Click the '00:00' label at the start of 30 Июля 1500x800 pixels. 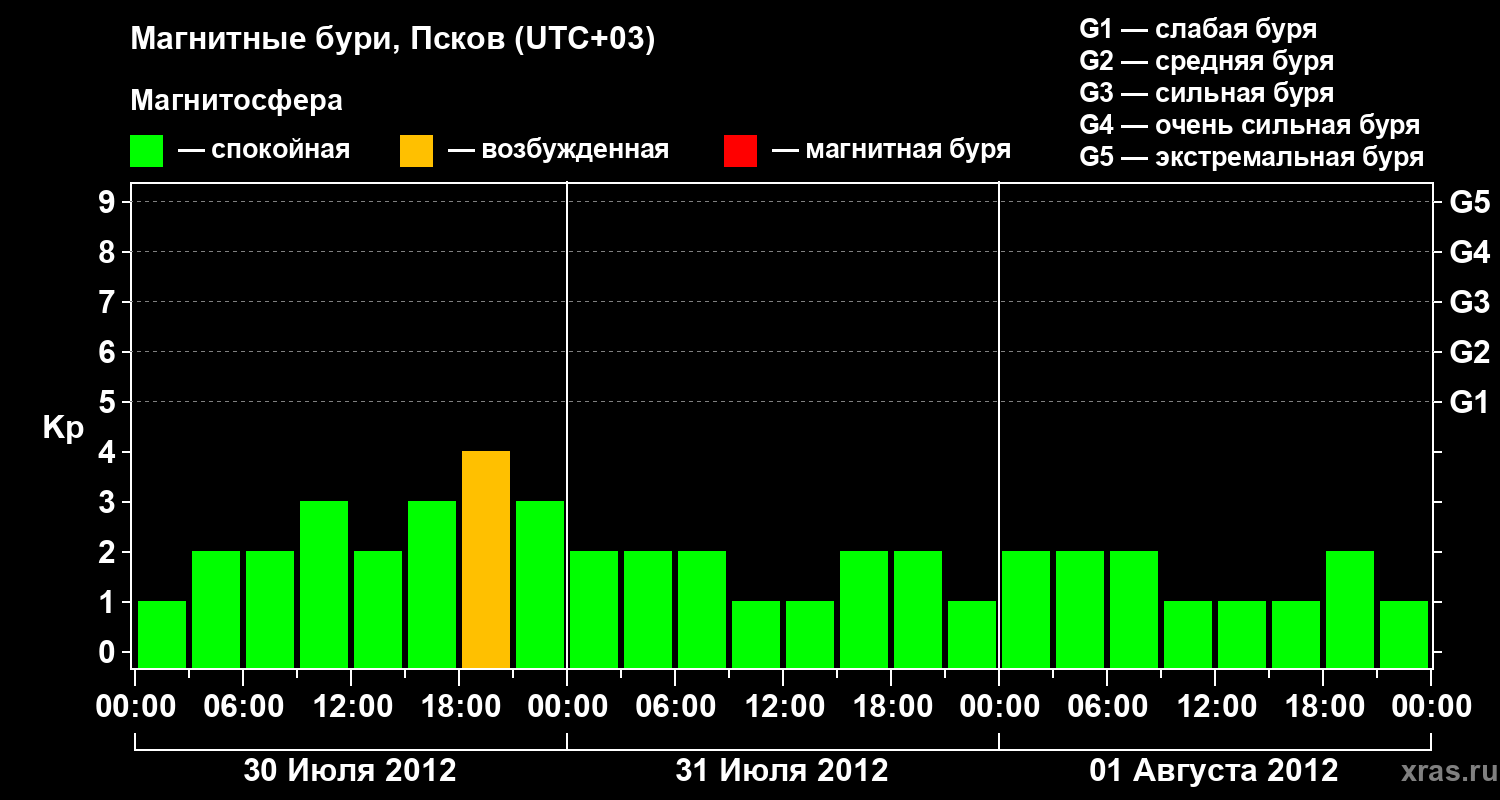[136, 707]
